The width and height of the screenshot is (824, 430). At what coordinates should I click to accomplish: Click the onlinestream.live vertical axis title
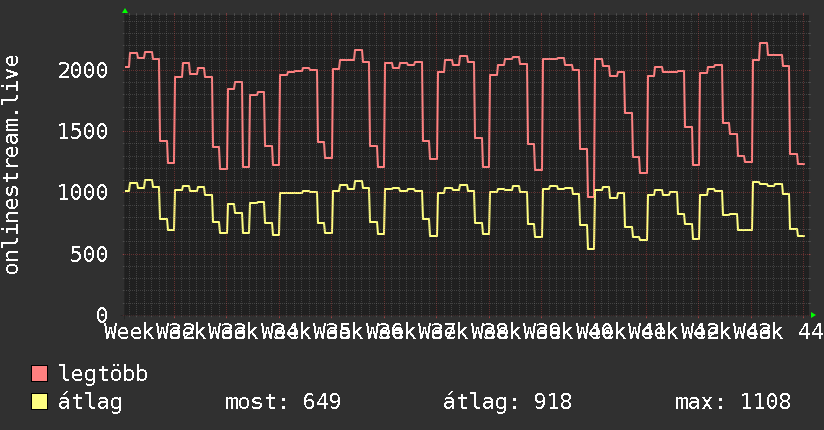point(12,165)
